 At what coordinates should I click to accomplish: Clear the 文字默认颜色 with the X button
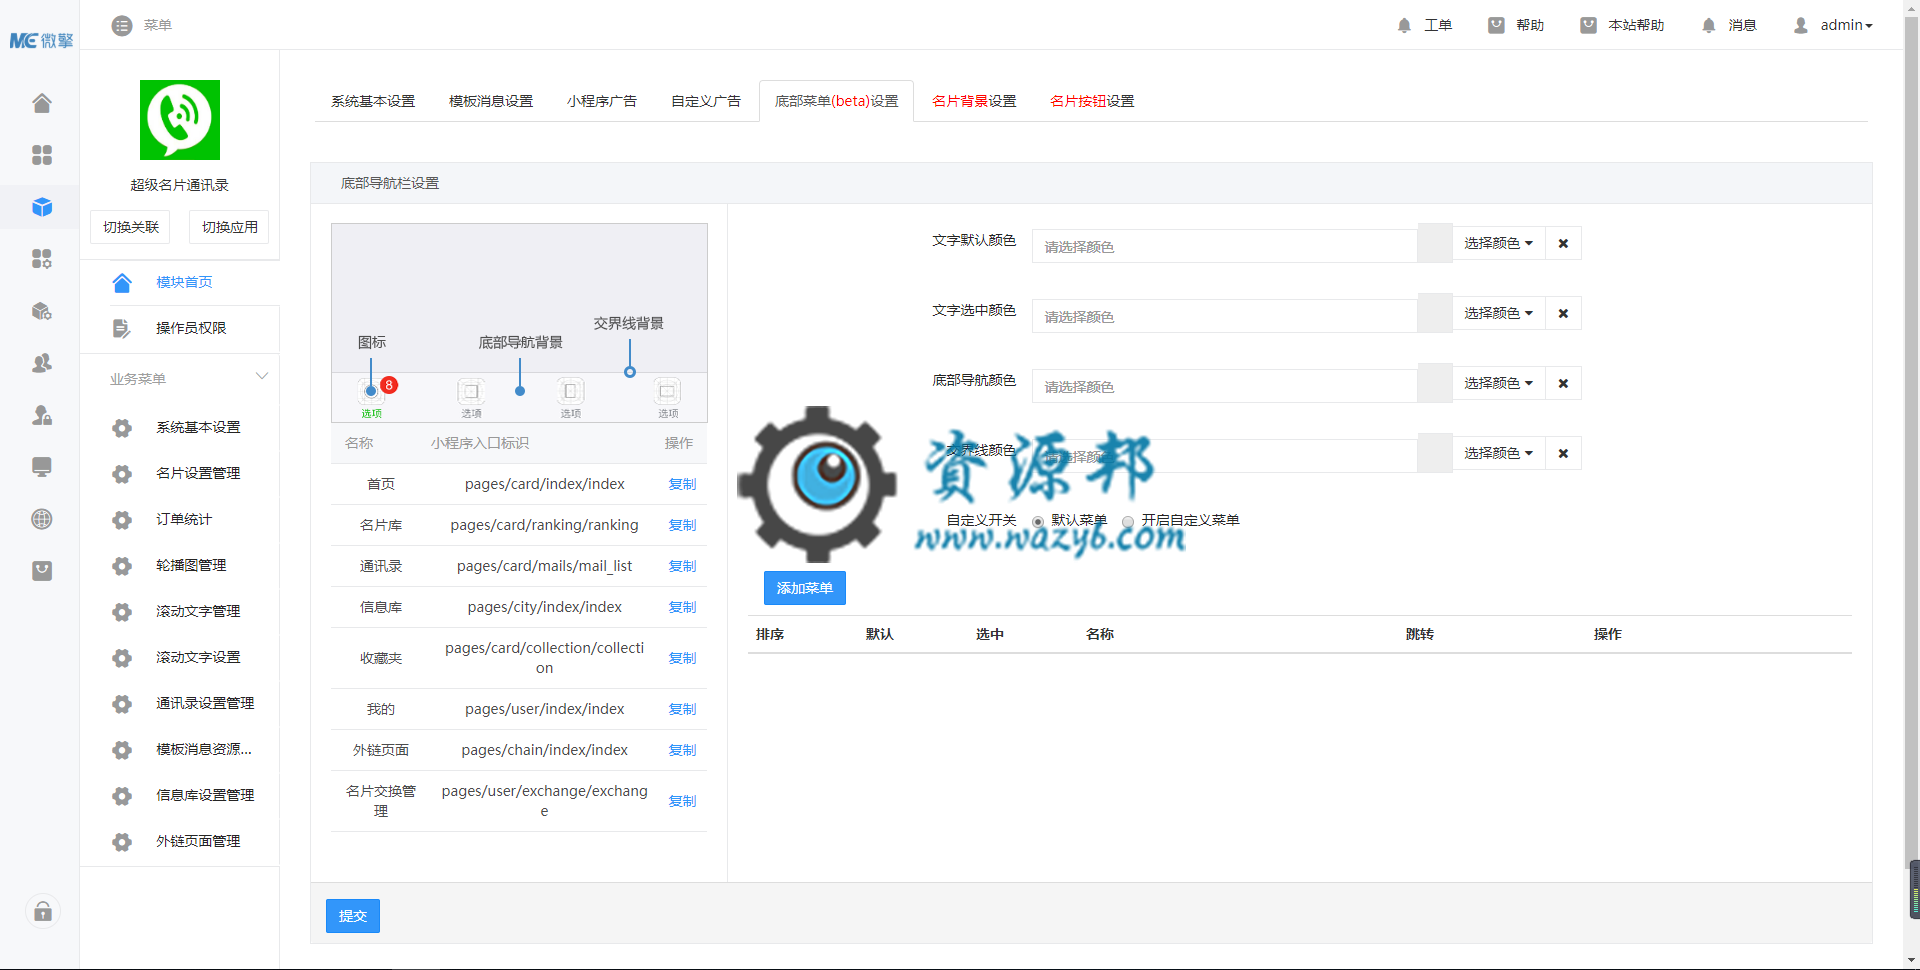point(1563,243)
